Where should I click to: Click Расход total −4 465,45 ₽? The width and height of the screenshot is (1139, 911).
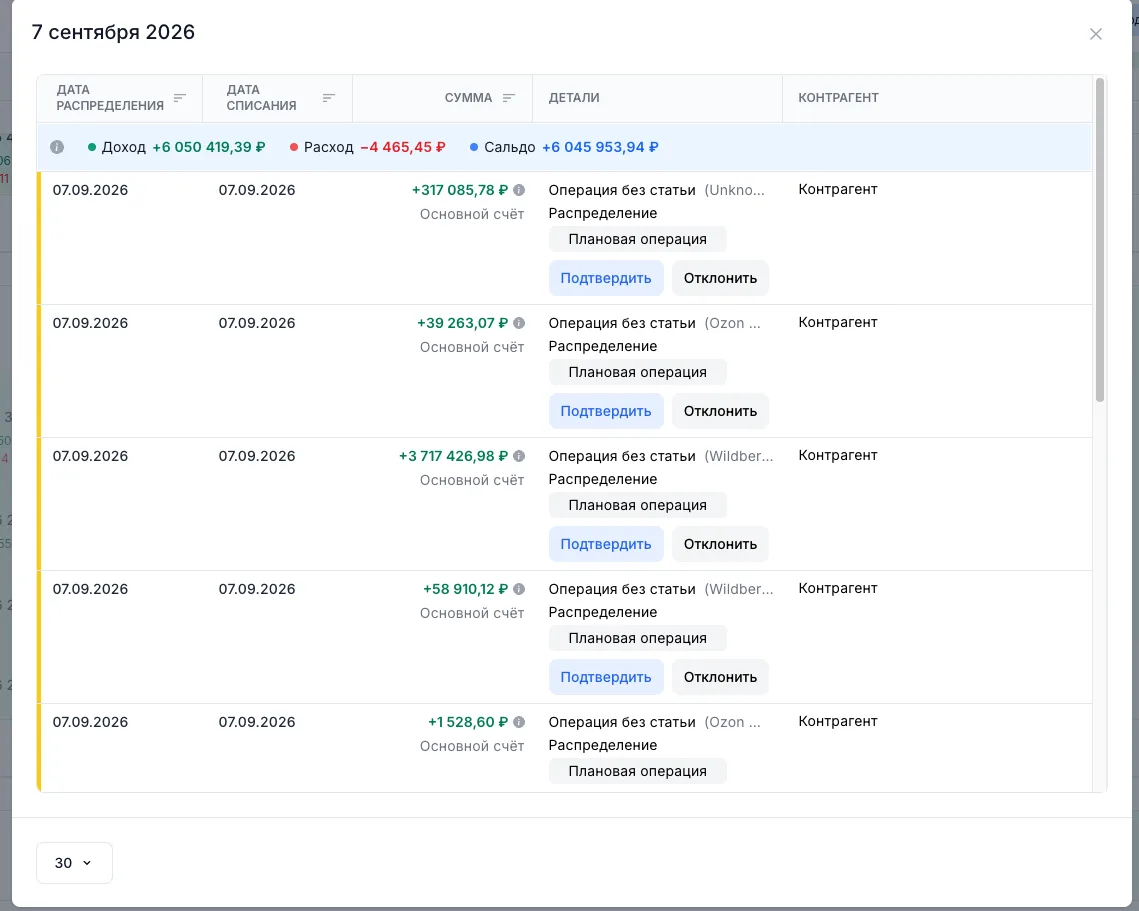403,147
